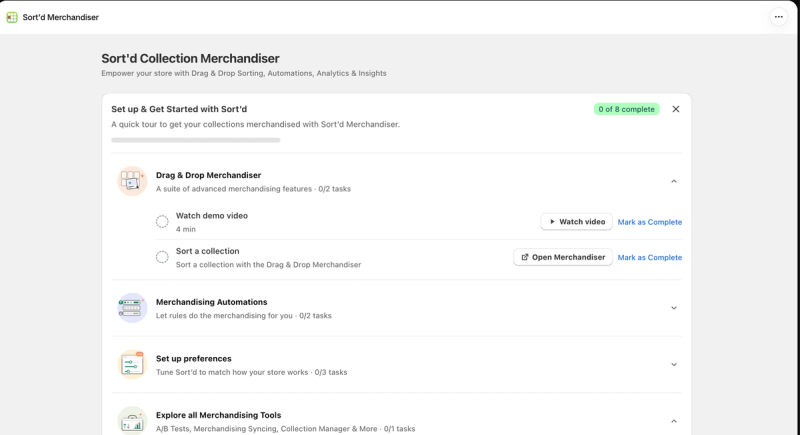The width and height of the screenshot is (800, 435).
Task: Click the Watch video button
Action: click(x=577, y=222)
